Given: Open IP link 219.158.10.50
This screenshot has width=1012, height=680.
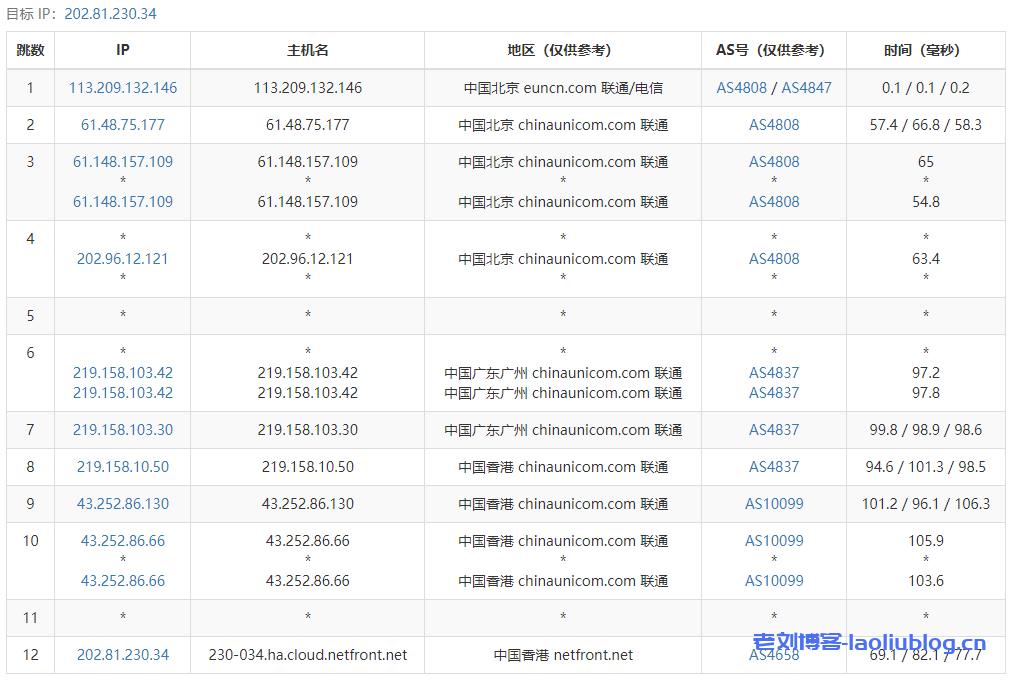Looking at the screenshot, I should 123,467.
